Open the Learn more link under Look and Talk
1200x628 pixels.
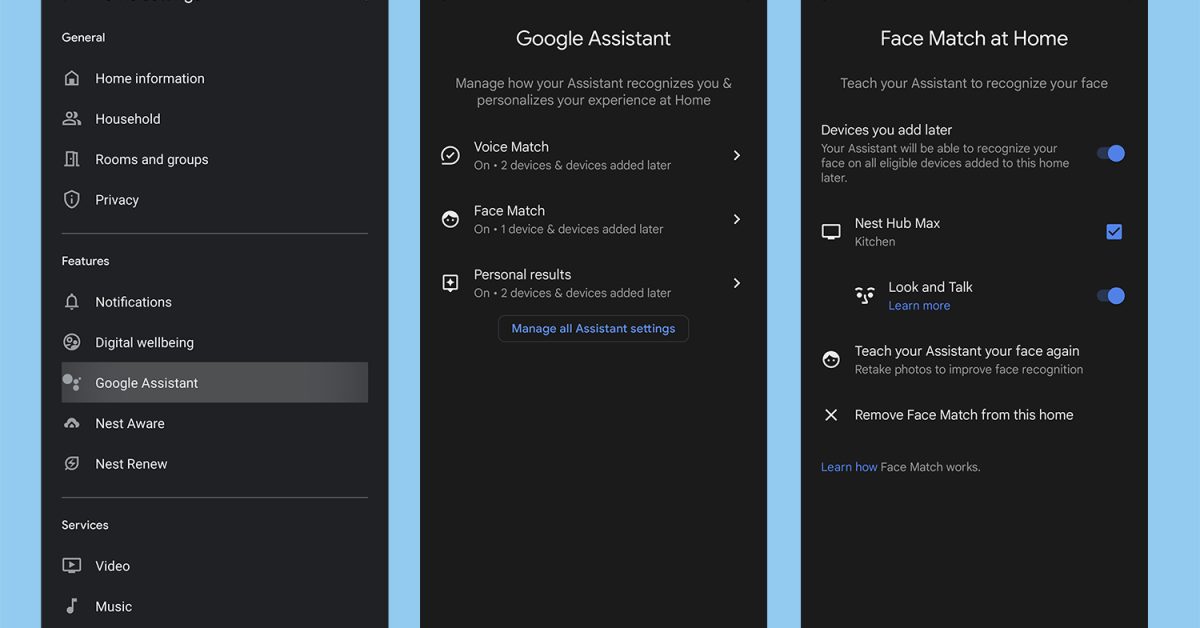coord(919,306)
